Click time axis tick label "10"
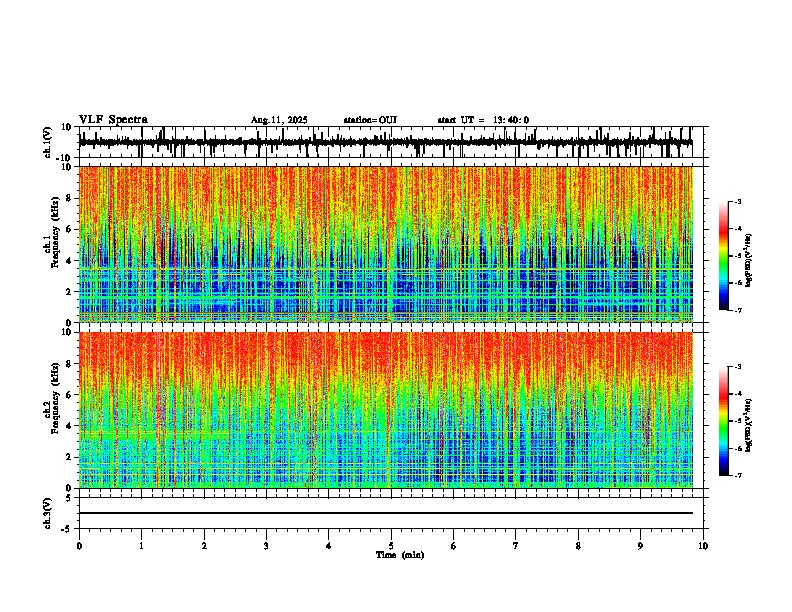The image size is (792, 612). (703, 546)
